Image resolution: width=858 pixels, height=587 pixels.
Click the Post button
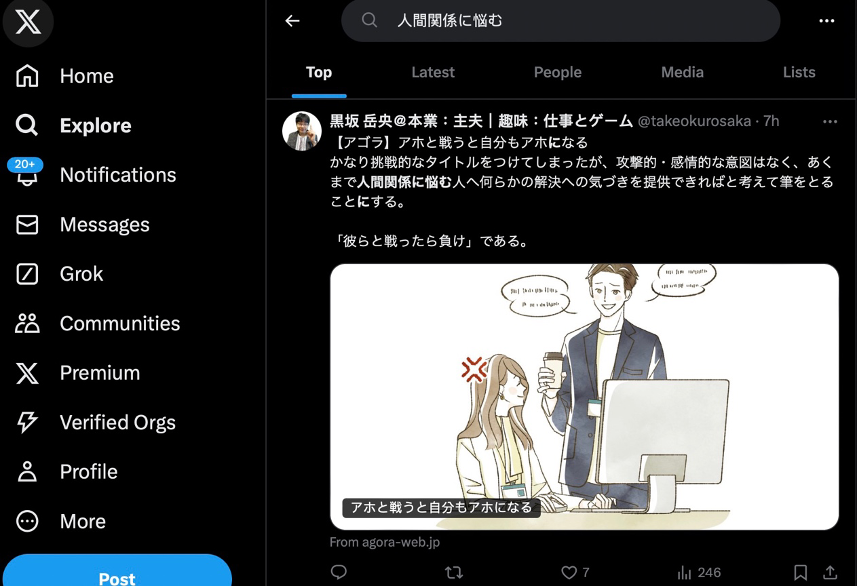[x=117, y=572]
